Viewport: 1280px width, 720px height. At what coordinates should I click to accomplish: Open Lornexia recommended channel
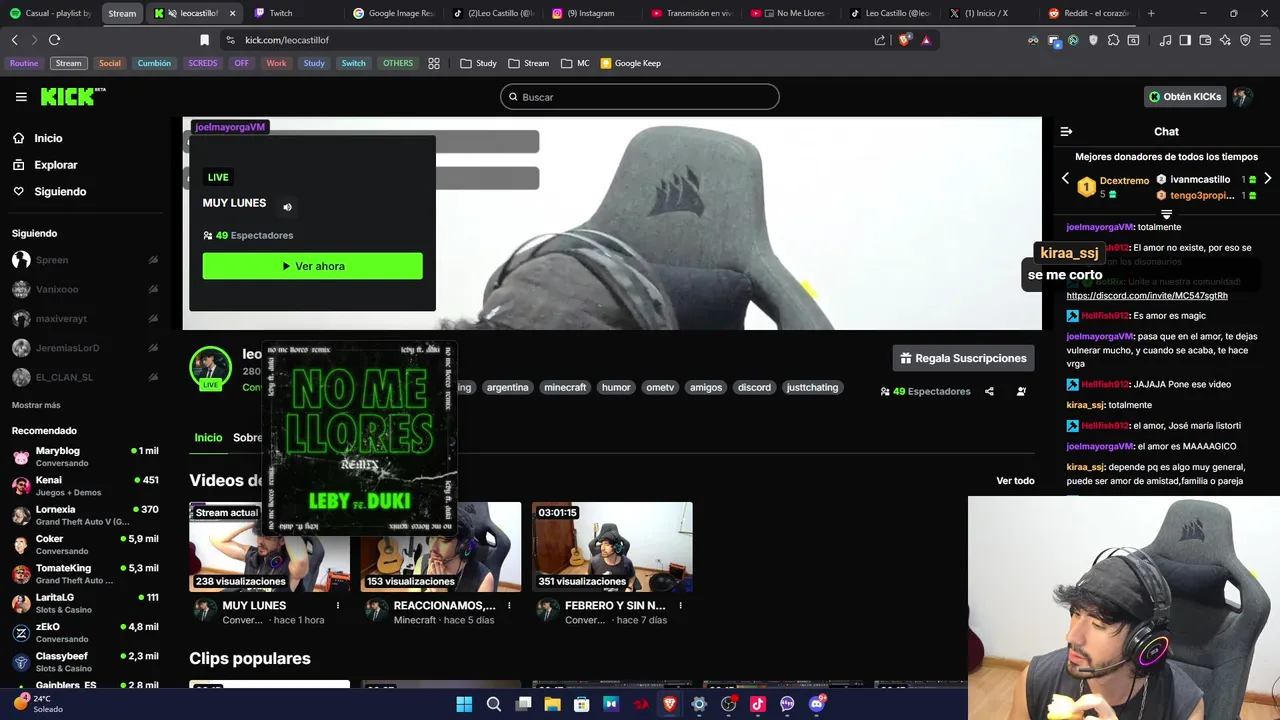click(84, 515)
